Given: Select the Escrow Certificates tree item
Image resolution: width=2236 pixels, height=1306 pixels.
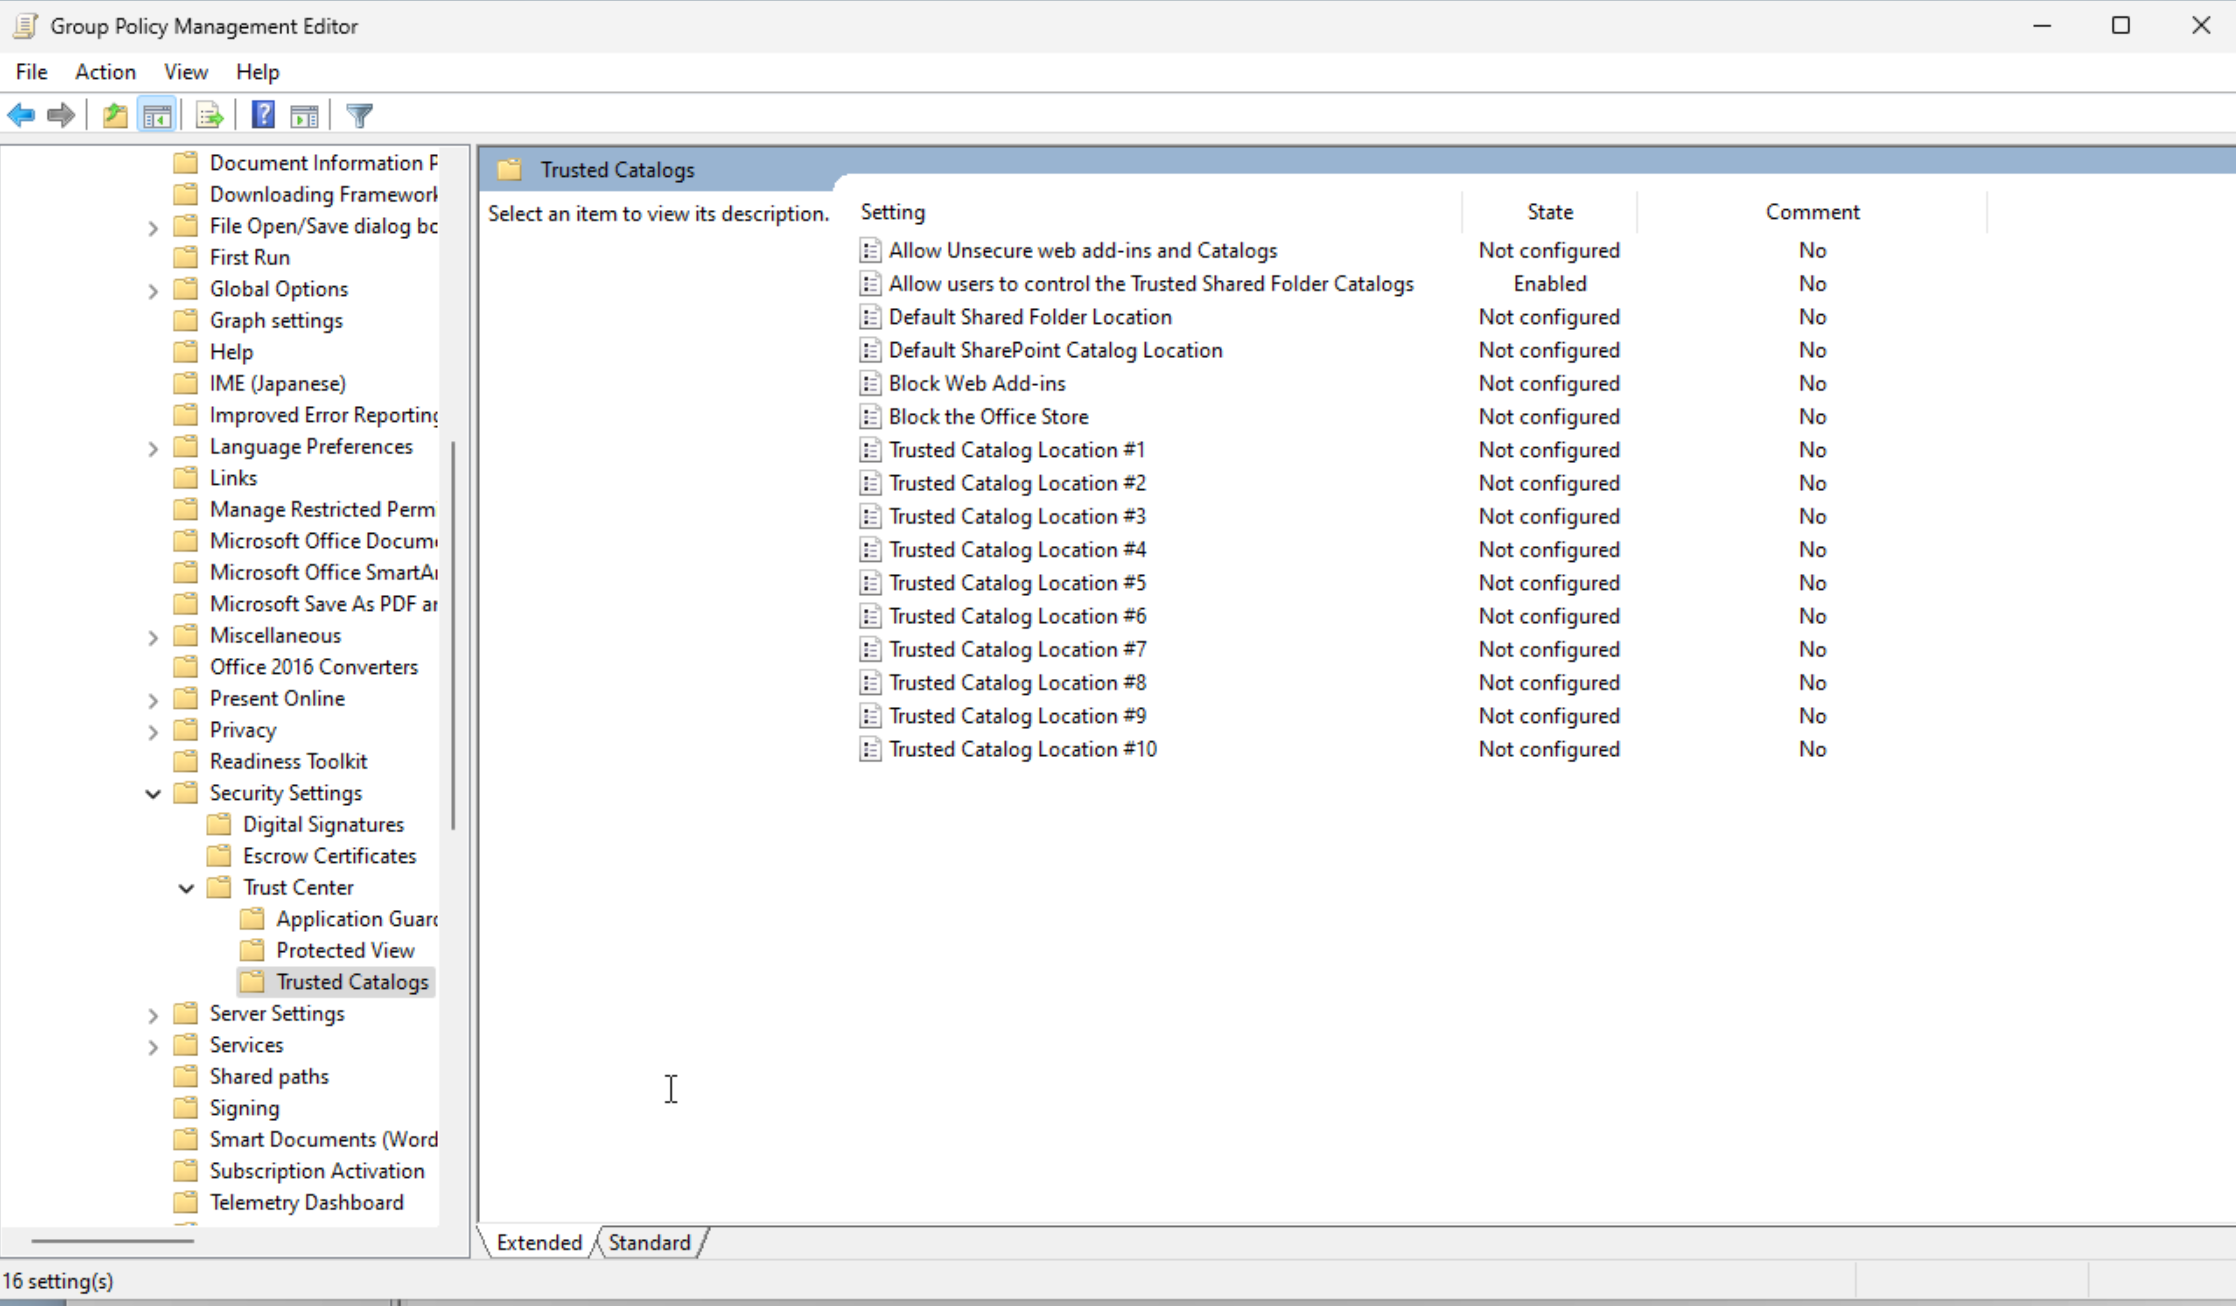Looking at the screenshot, I should pos(329,856).
